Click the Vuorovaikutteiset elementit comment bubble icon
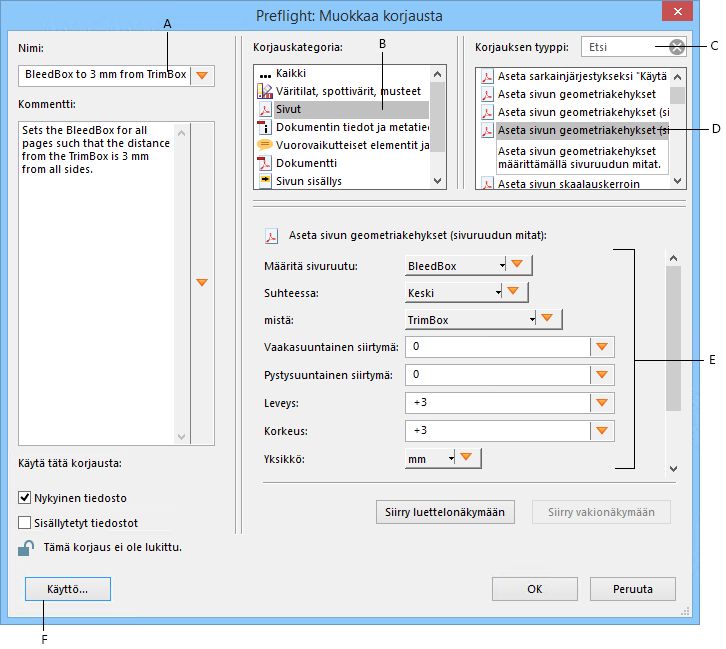The image size is (726, 649). coord(264,145)
